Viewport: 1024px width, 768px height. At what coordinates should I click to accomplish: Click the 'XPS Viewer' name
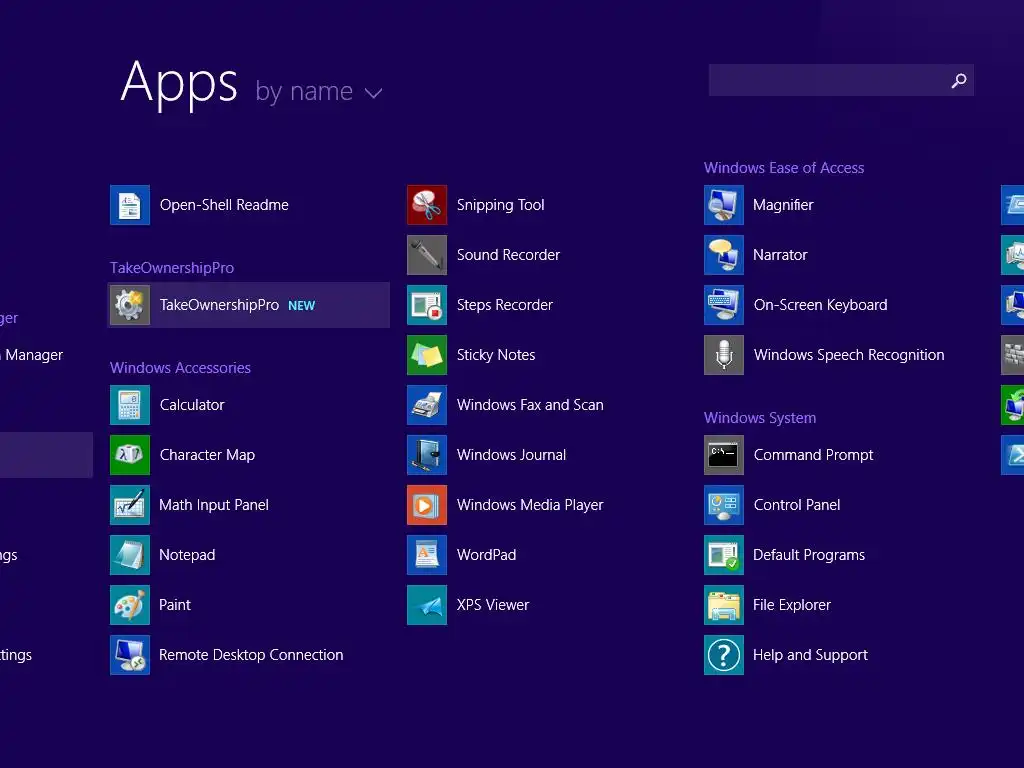coord(492,605)
